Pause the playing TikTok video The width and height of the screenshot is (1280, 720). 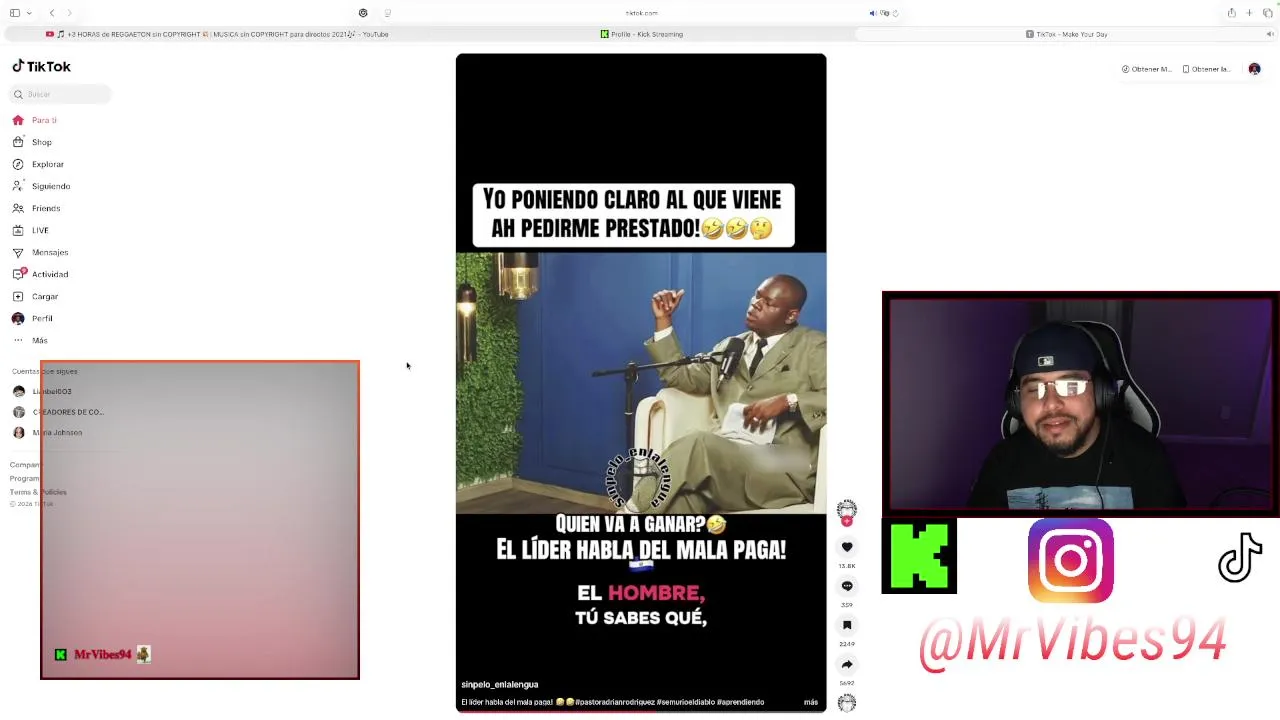pyautogui.click(x=641, y=382)
